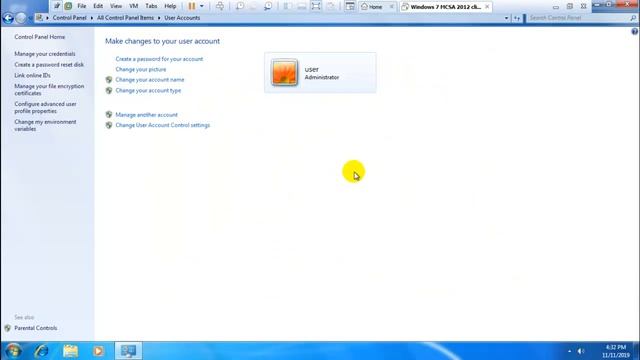Viewport: 640px width, 360px height.
Task: Click Change your picture
Action: 141,69
